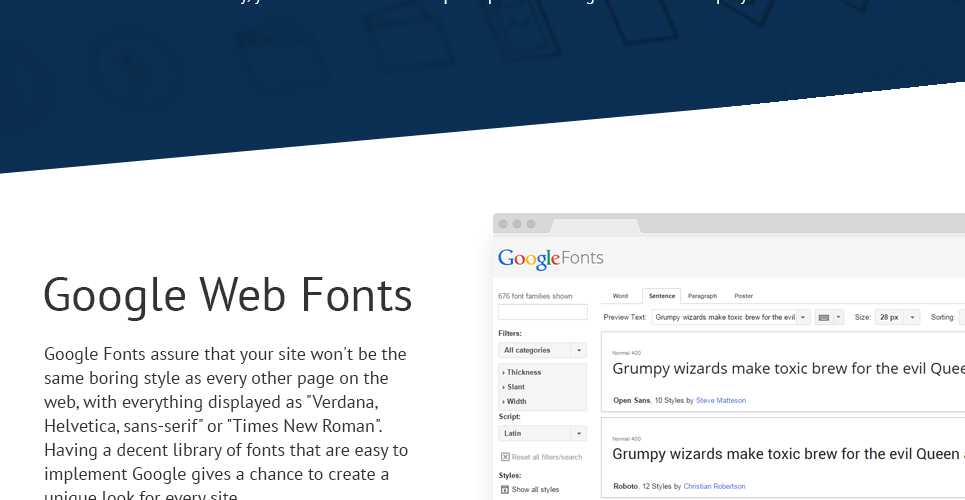Click the first gray window control dot
Screen dimensions: 965x500
503,224
